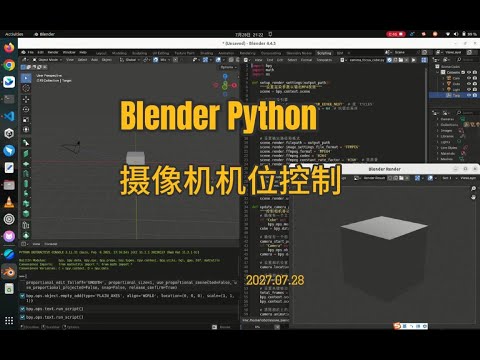Click the Blender icon in the dock
The height and width of the screenshot is (360, 480).
(9, 272)
